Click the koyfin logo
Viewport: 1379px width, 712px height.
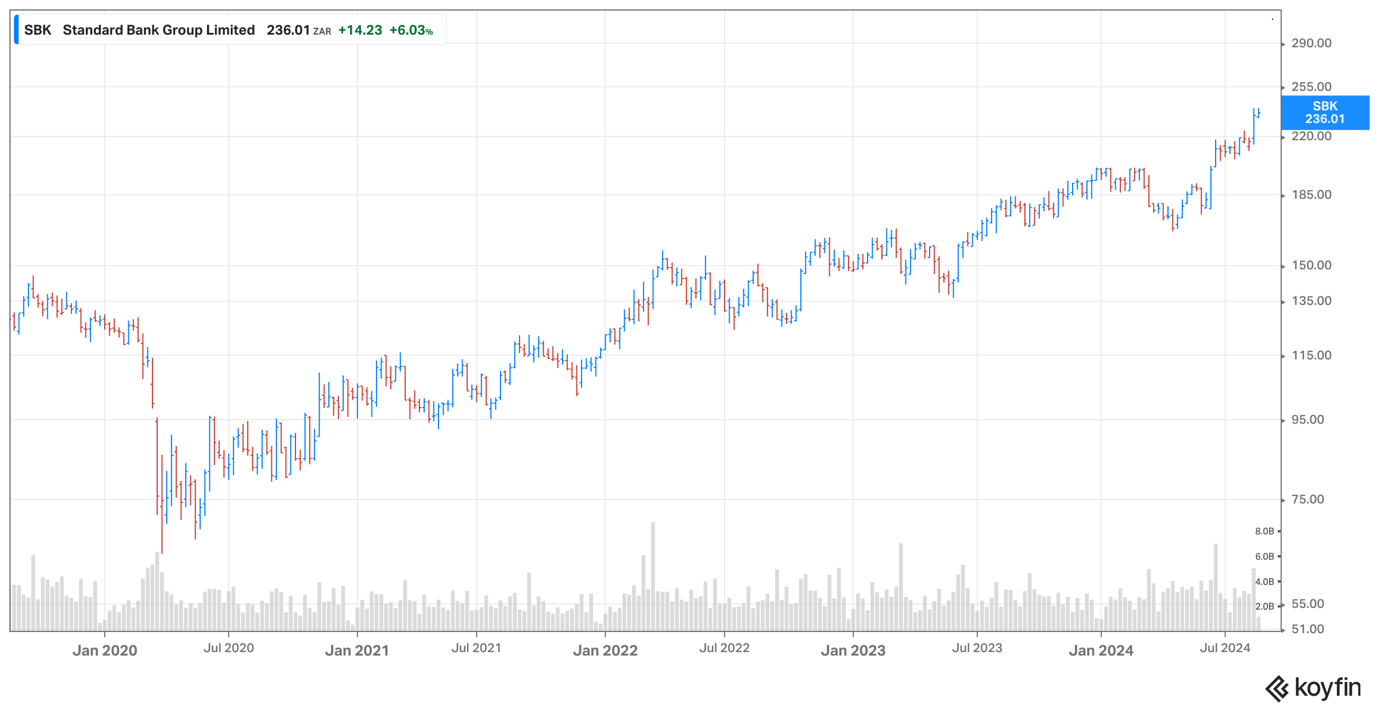pyautogui.click(x=1313, y=688)
